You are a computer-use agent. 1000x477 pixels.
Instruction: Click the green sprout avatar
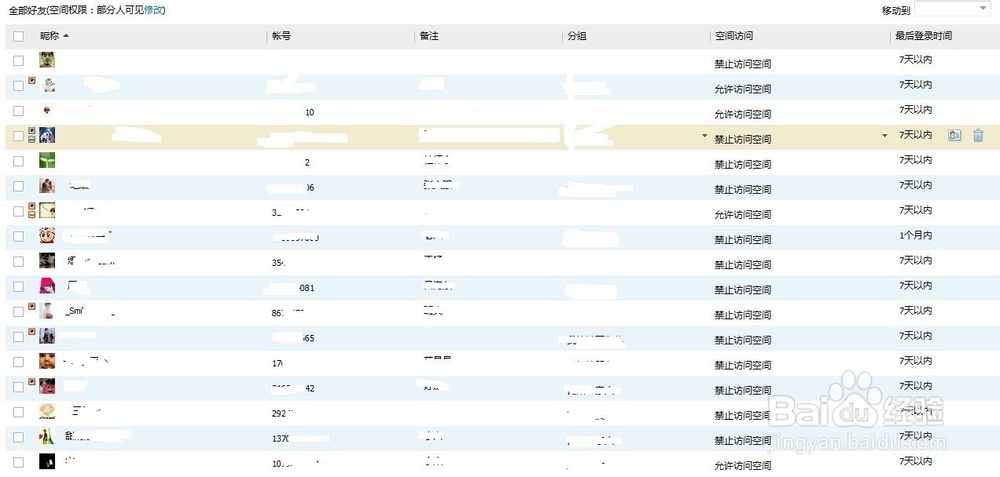pos(47,160)
